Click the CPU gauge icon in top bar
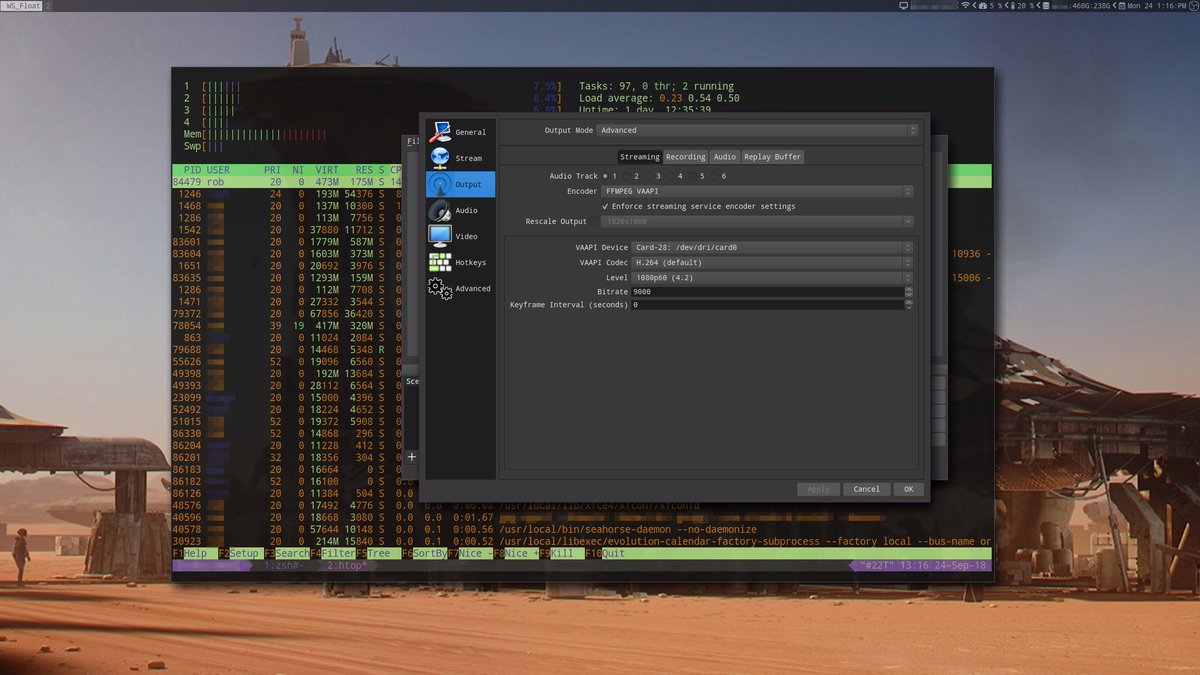The width and height of the screenshot is (1200, 675). point(982,6)
